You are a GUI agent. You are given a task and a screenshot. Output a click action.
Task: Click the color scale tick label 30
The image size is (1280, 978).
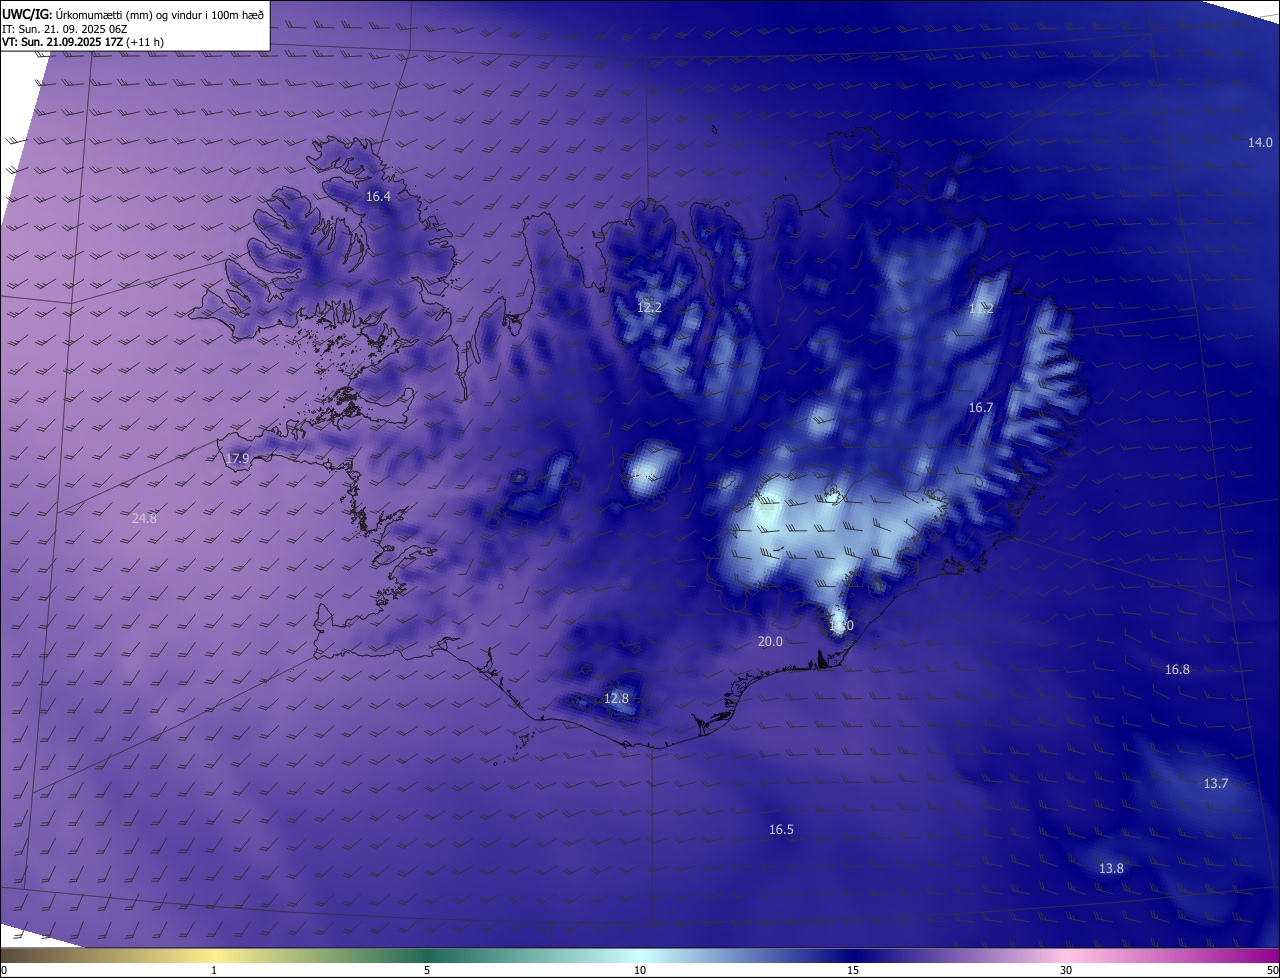pos(1066,970)
